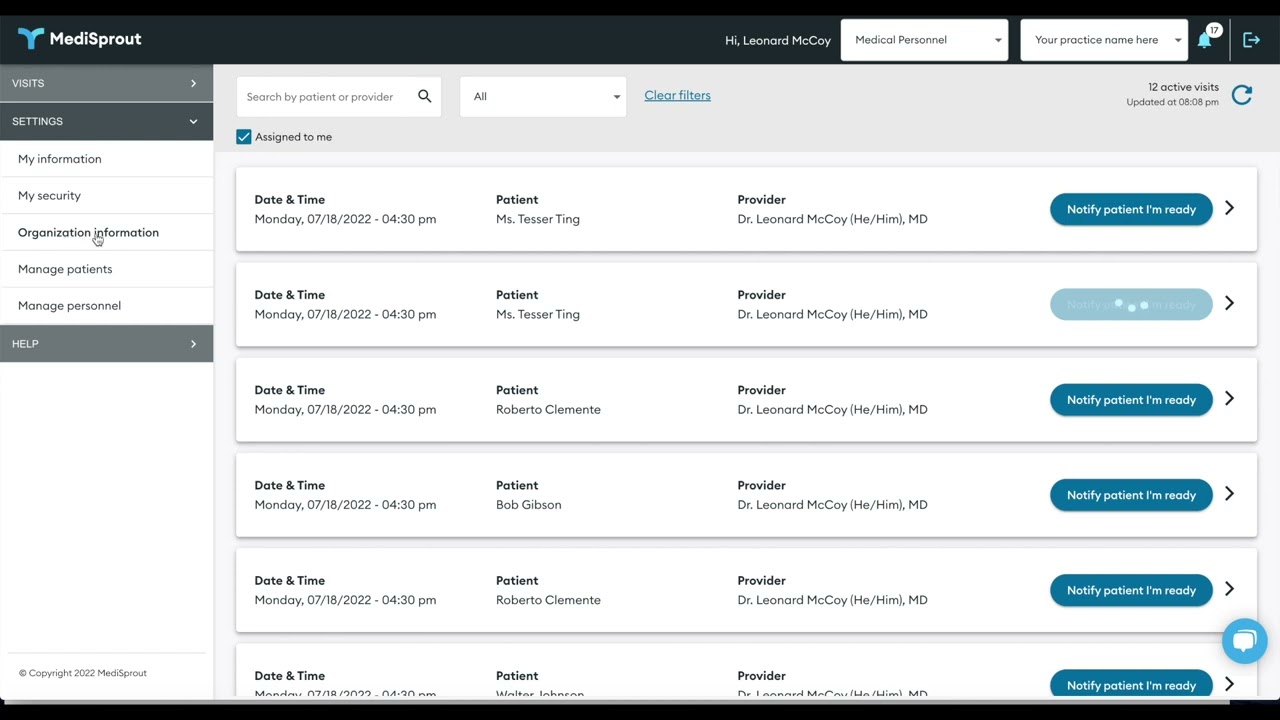This screenshot has height=720, width=1280.
Task: Click the Hi, Leonard McCoy greeting
Action: [x=778, y=41]
